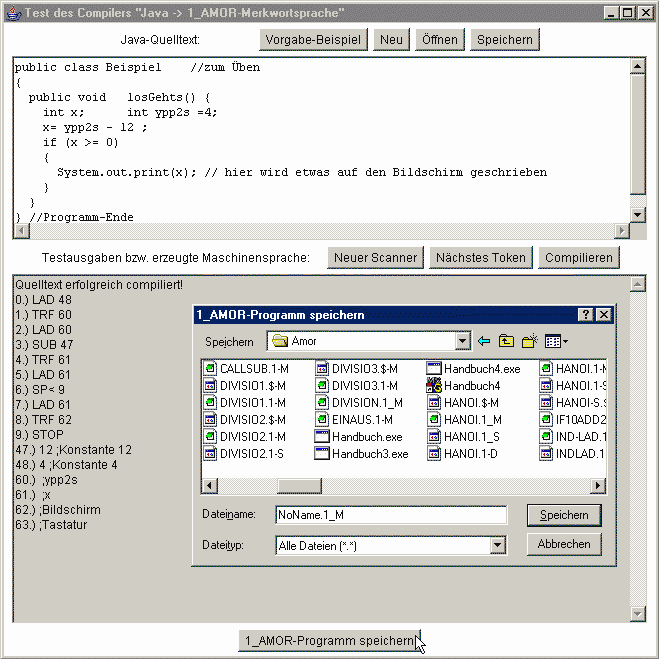Cancel the dialog with Abbrechen
659x659 pixels.
pyautogui.click(x=564, y=545)
